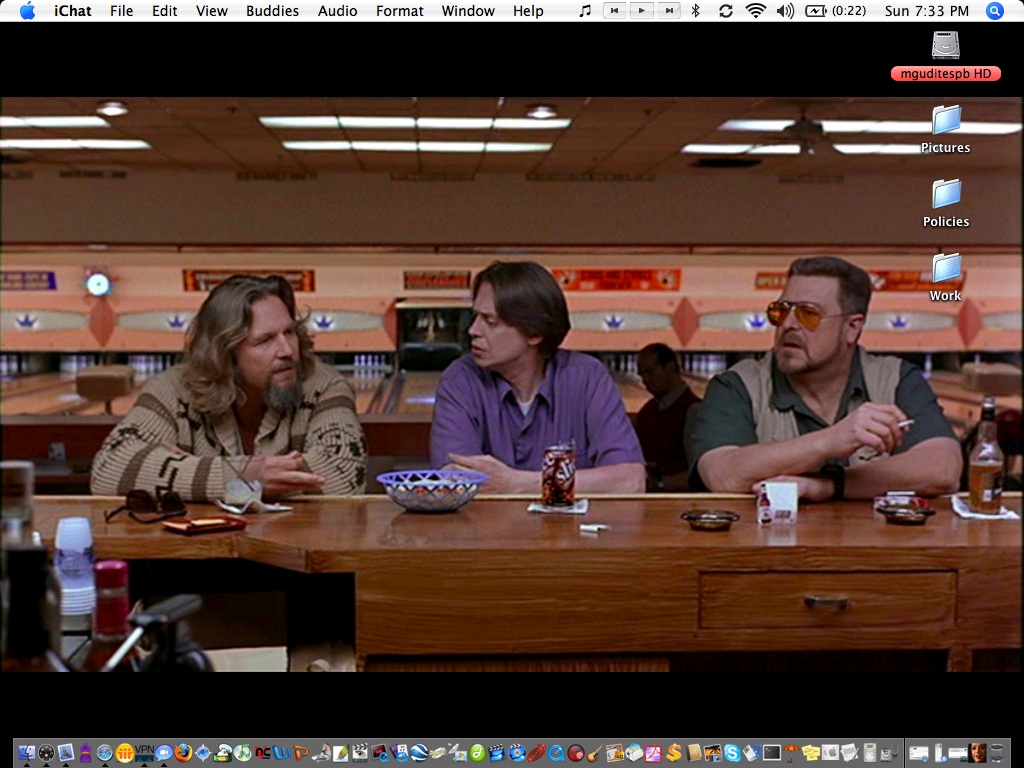Open the gold dollar-sign app in Dock
This screenshot has width=1024, height=768.
[x=673, y=752]
